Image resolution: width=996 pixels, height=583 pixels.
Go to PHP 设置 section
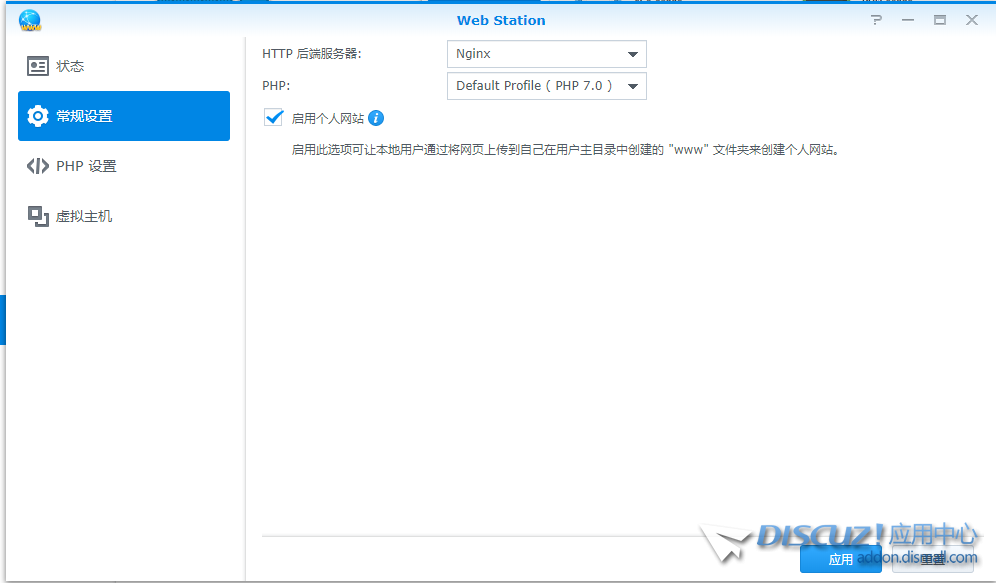[x=124, y=166]
